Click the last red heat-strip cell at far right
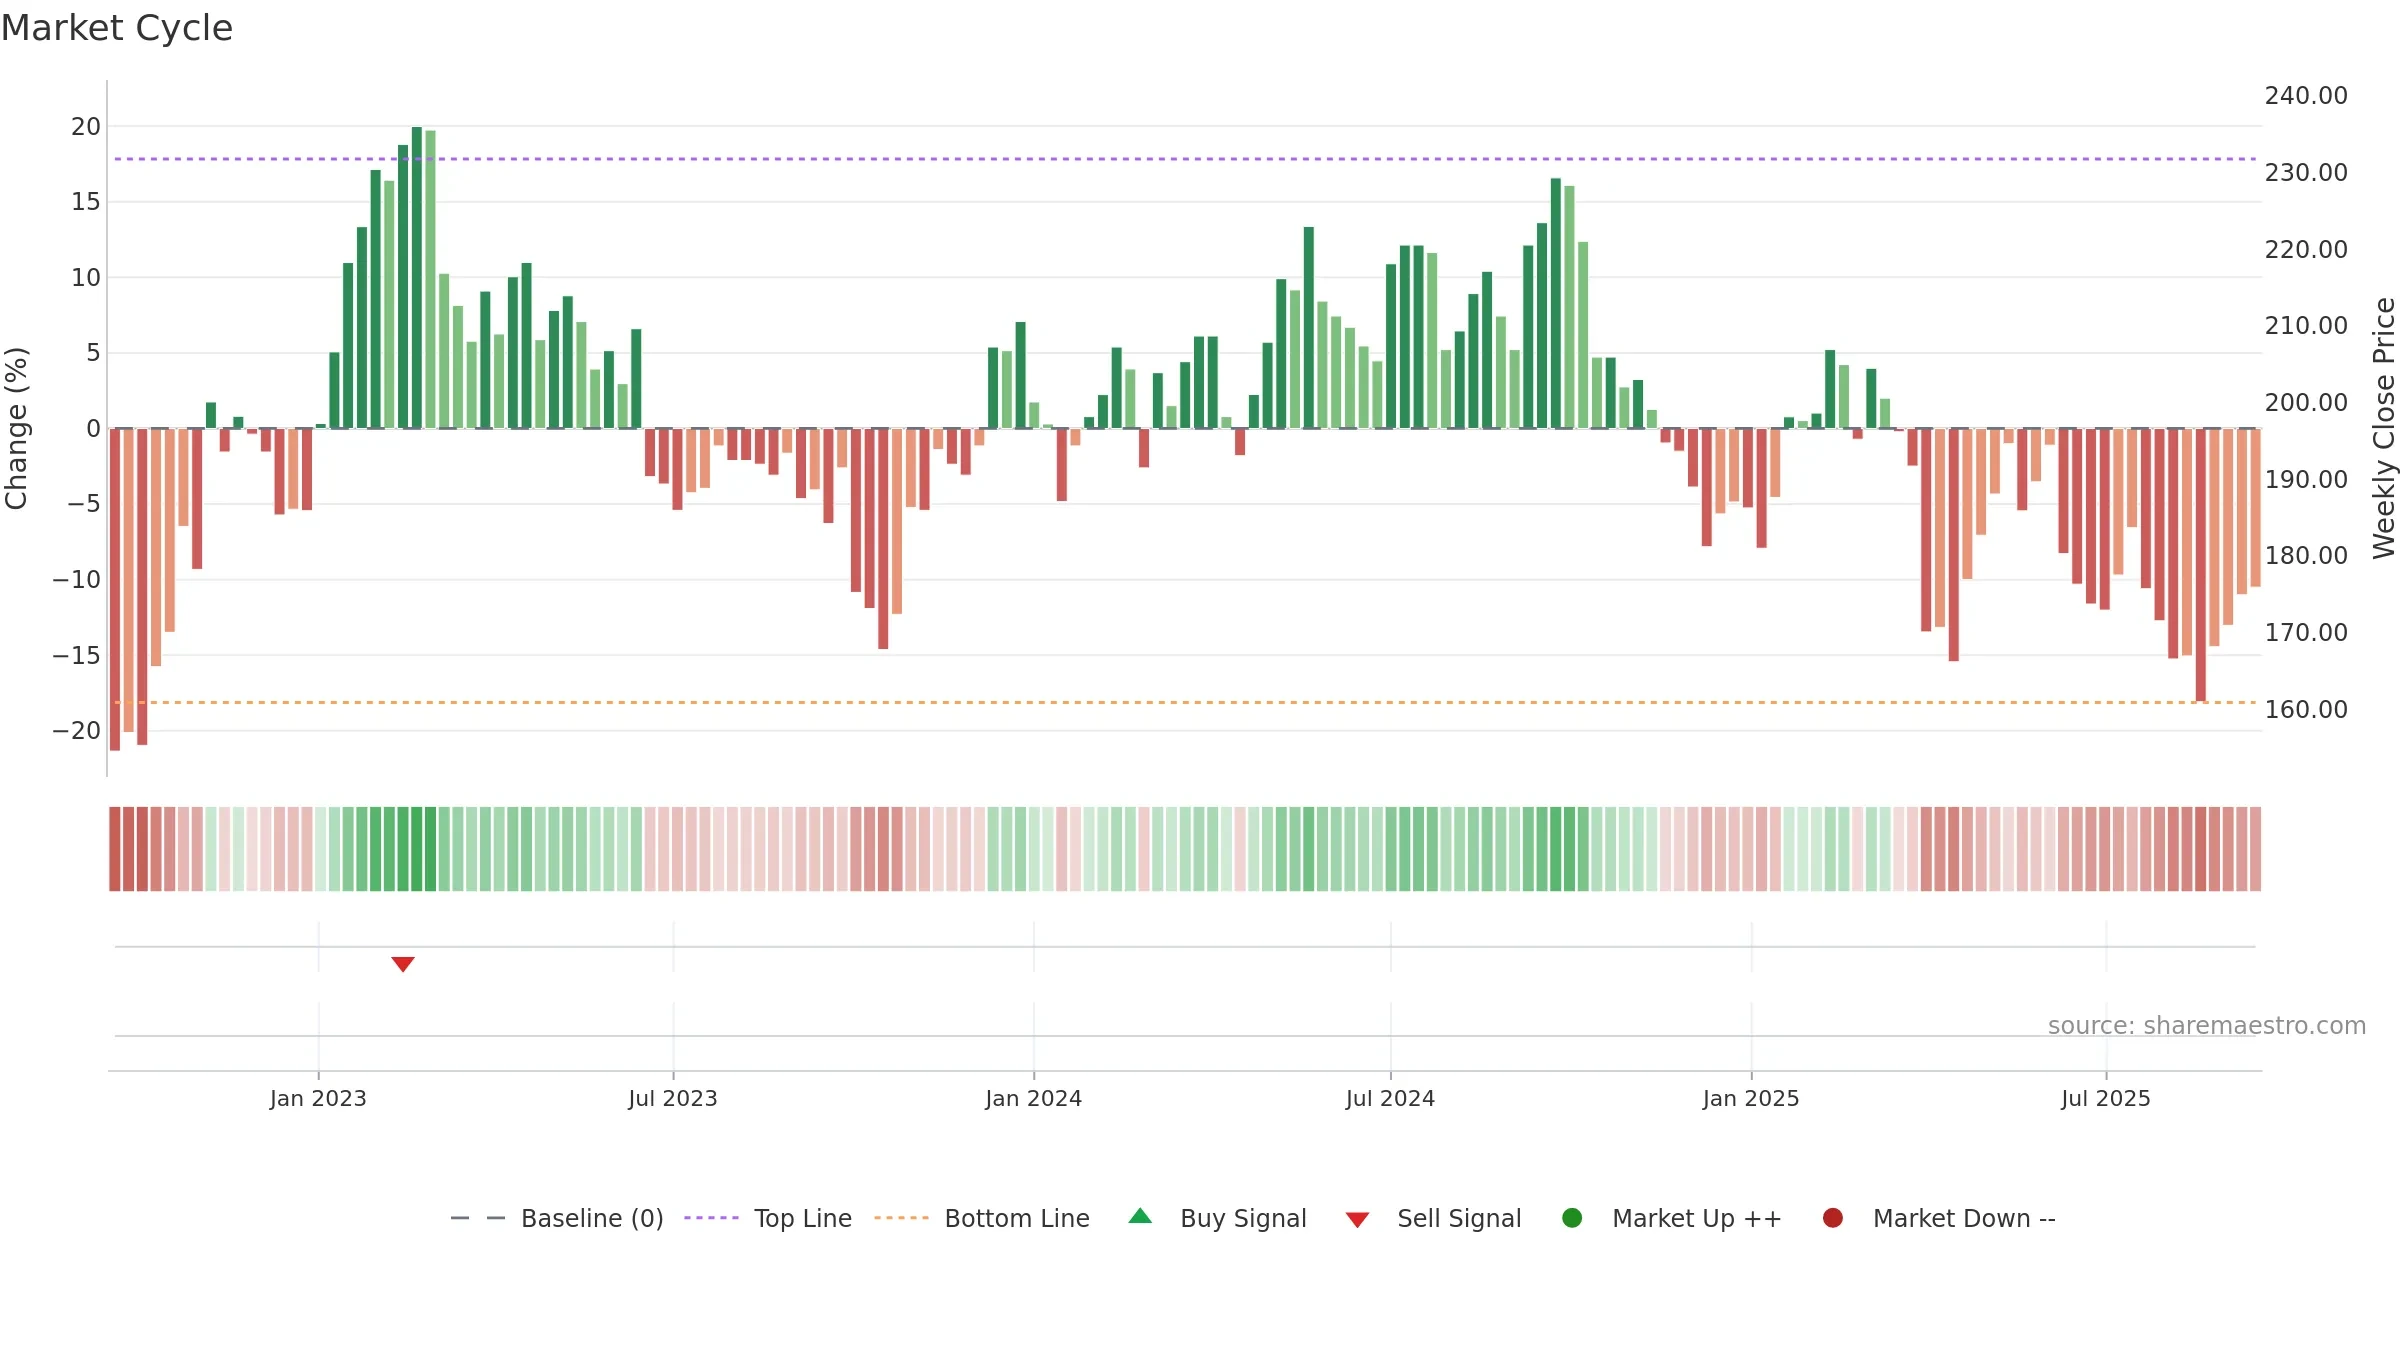This screenshot has height=1350, width=2400. click(2255, 849)
